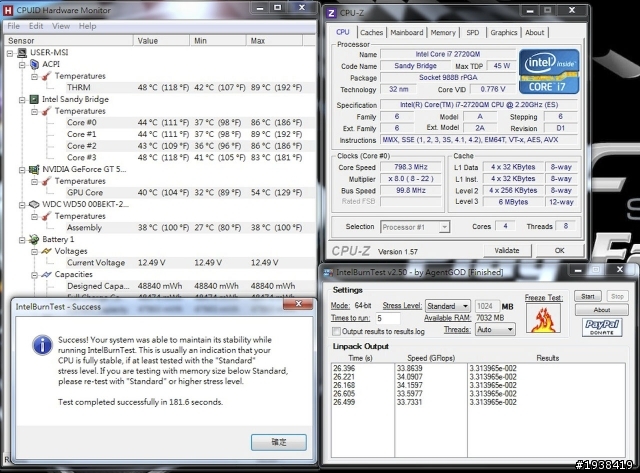This screenshot has height=473, width=640.
Task: Close the IntelBurnTest Success dialog
Action: (298, 304)
